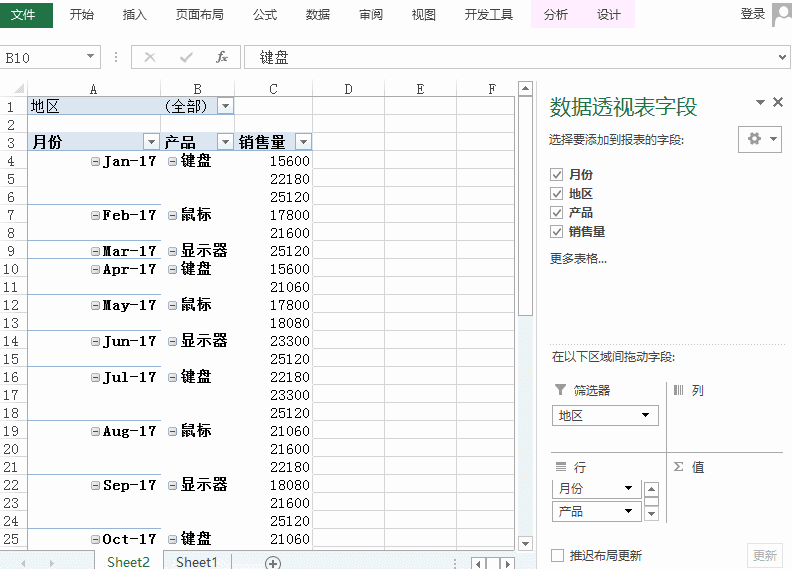Uncheck the 销售量 field checkbox
Screen dimensions: 792x569
(x=557, y=232)
